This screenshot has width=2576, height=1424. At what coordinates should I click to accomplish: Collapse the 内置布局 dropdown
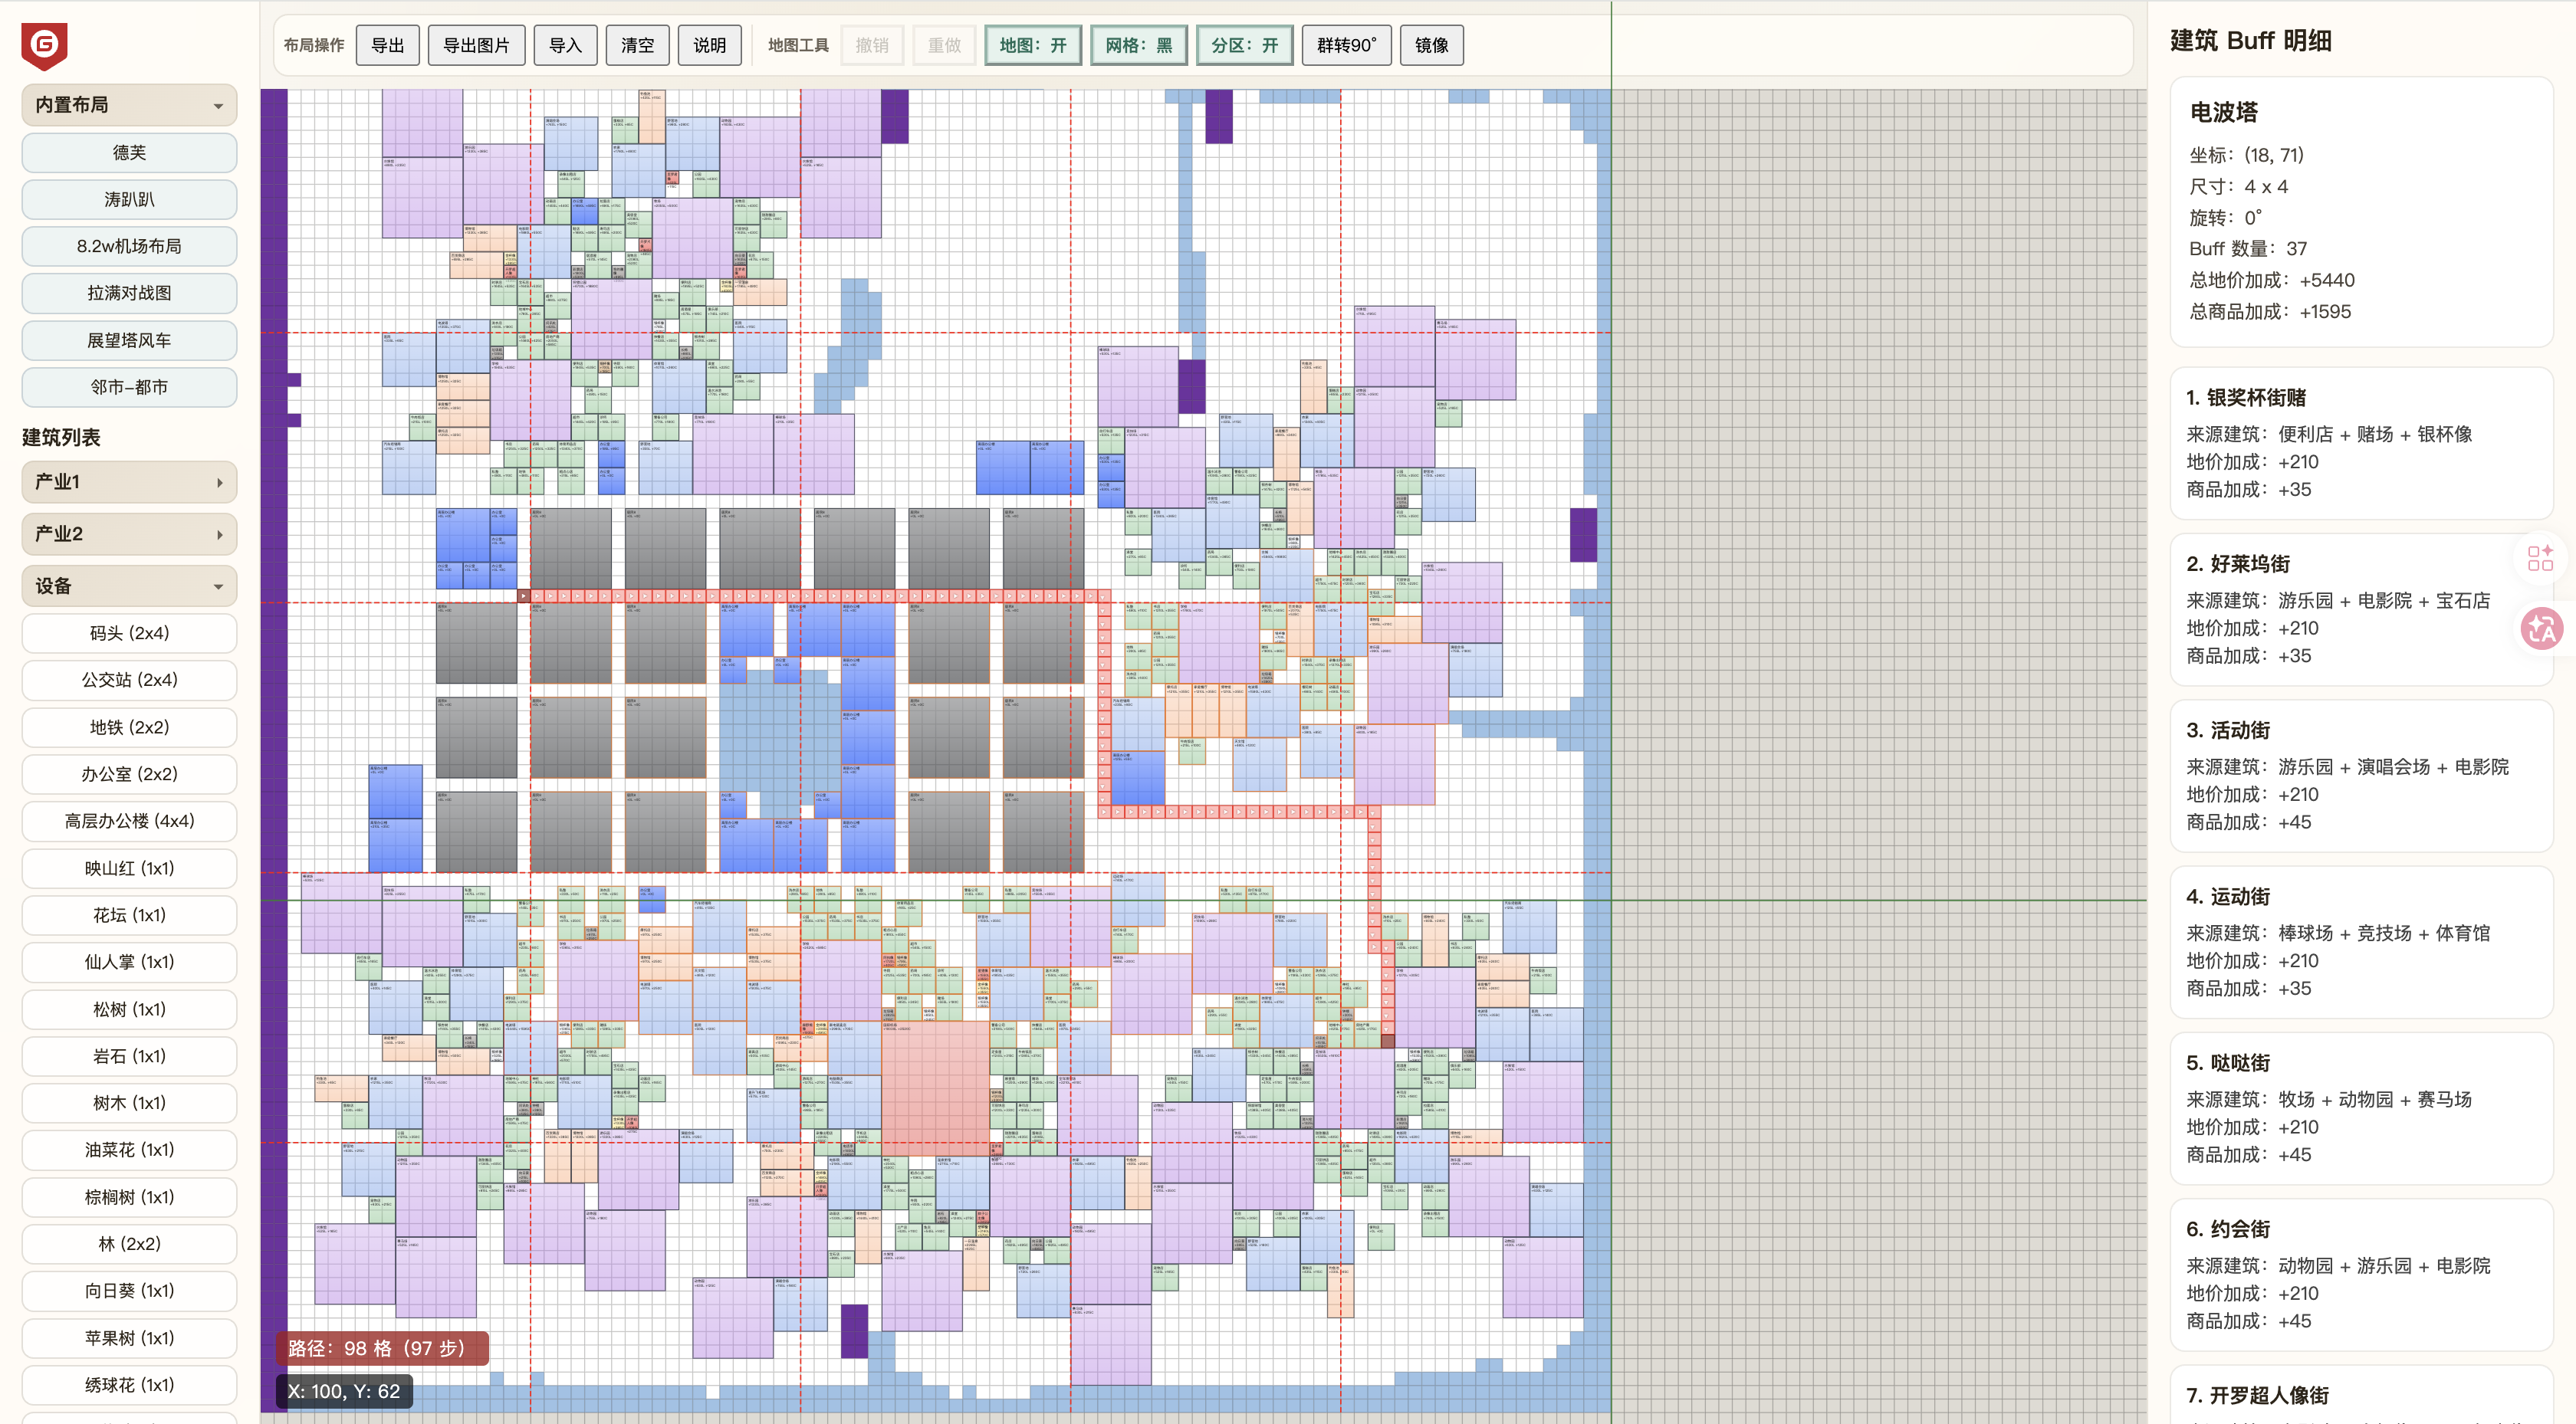129,105
